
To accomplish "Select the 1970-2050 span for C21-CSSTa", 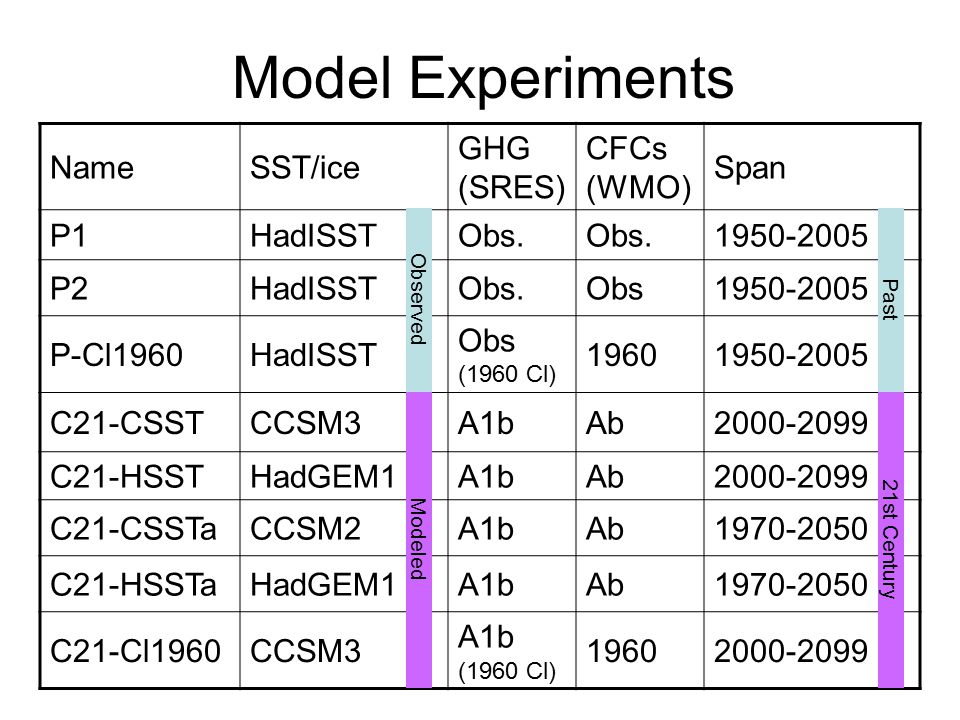I will (791, 529).
